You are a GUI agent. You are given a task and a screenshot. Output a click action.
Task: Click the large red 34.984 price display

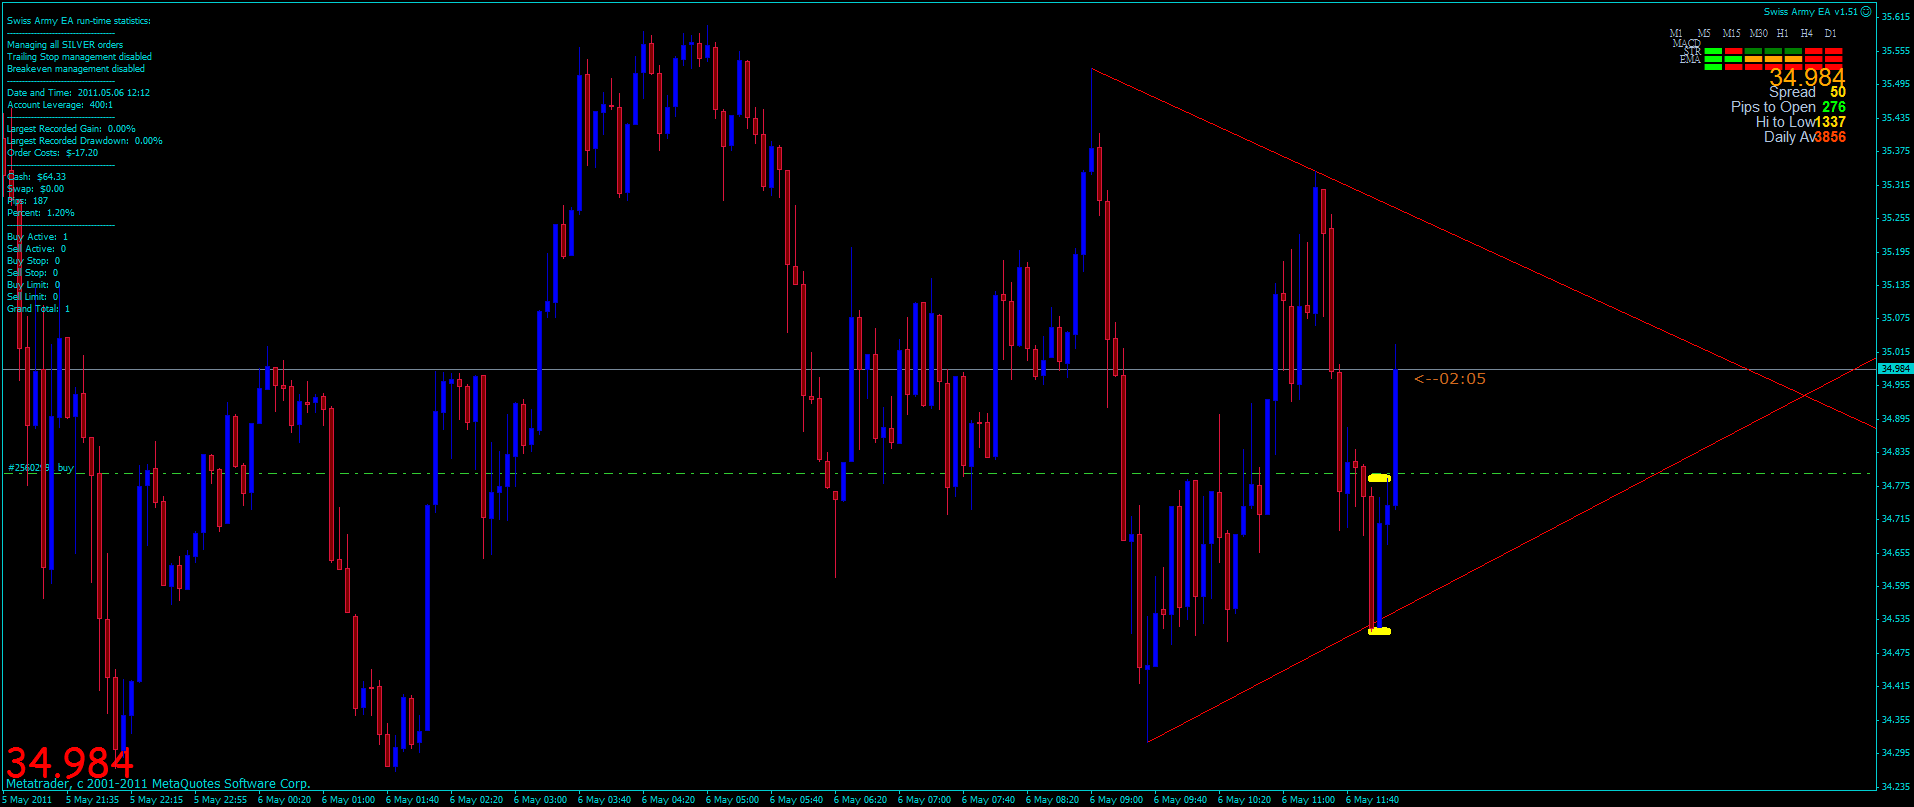(69, 763)
